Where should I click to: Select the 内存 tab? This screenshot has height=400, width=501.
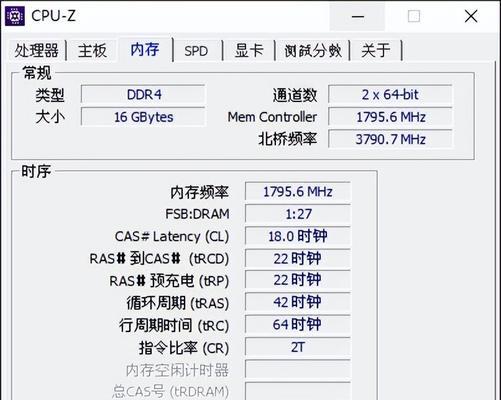click(145, 49)
